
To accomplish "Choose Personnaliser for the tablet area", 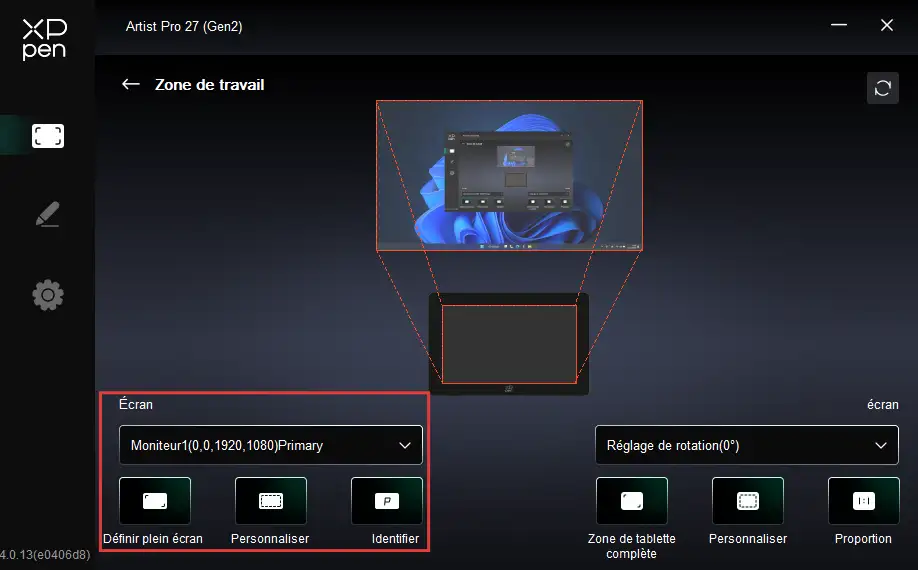I will click(747, 501).
